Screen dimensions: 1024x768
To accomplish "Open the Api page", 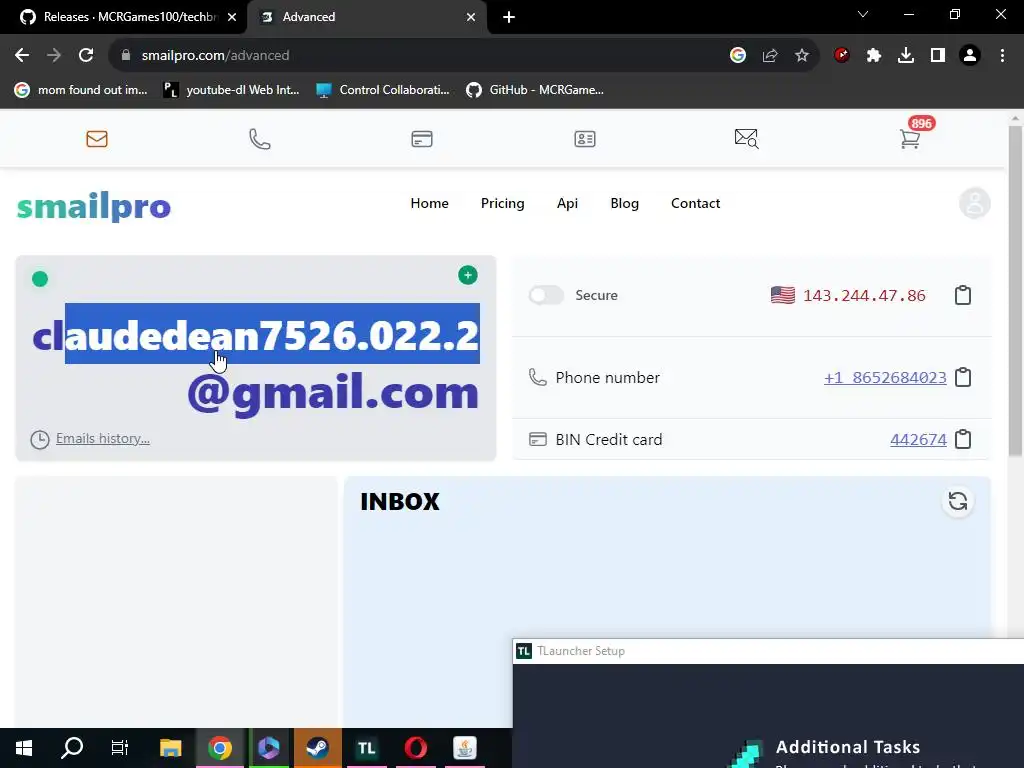I will 567,203.
